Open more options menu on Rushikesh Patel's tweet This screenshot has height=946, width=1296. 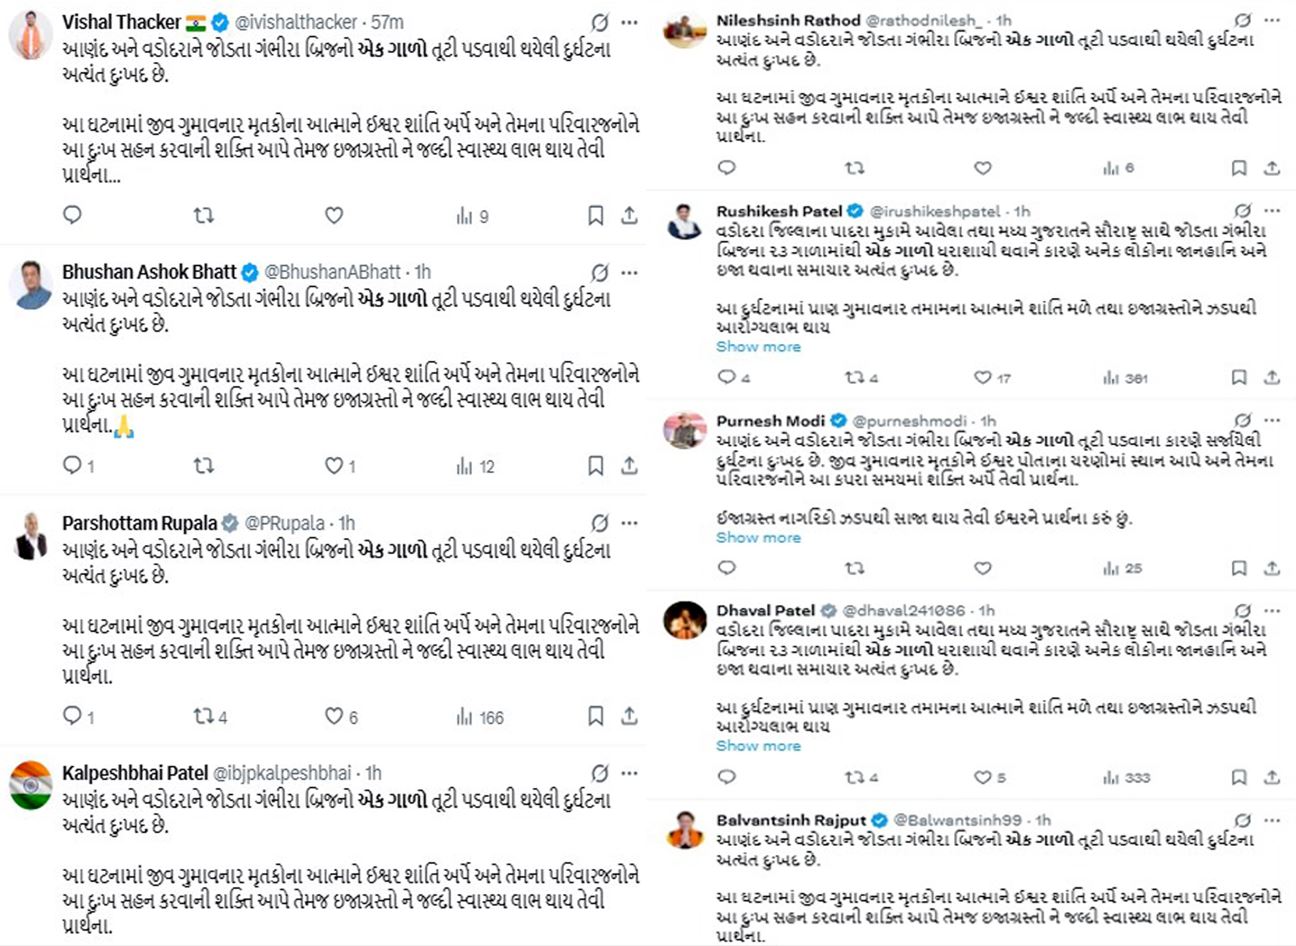coord(1272,211)
